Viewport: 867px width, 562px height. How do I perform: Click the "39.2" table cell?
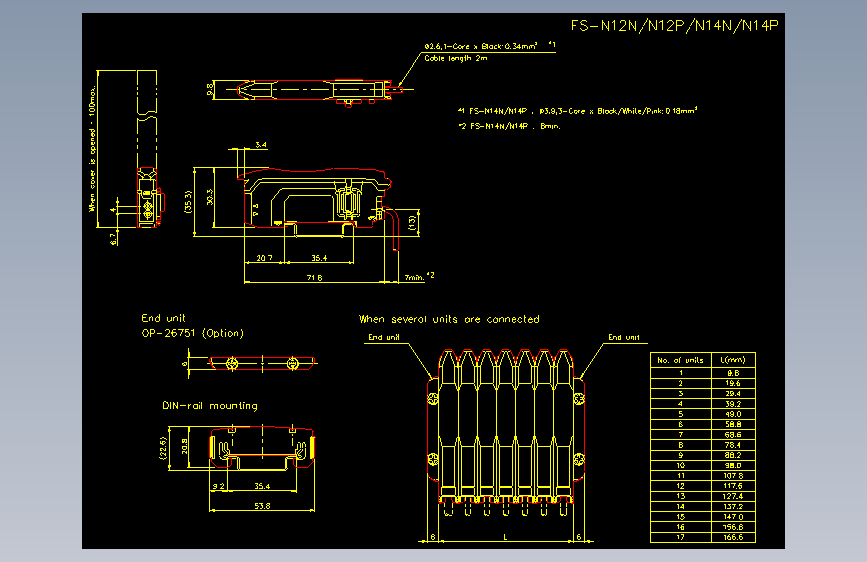click(733, 404)
